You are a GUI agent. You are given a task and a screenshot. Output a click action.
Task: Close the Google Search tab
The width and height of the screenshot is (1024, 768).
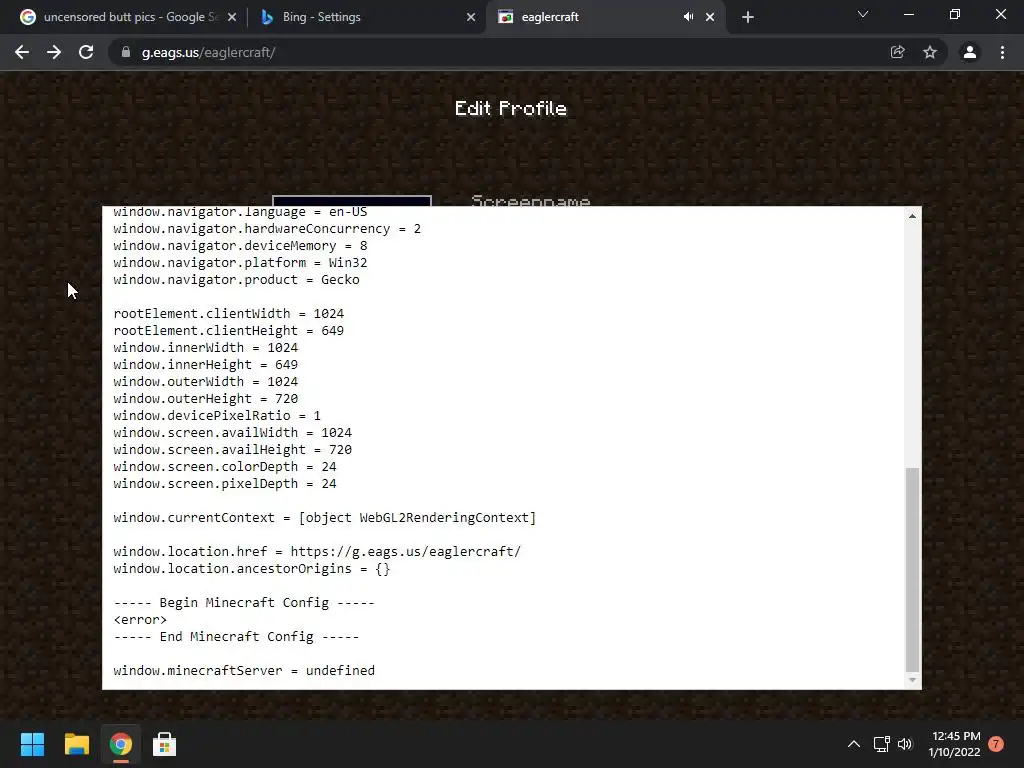point(232,17)
